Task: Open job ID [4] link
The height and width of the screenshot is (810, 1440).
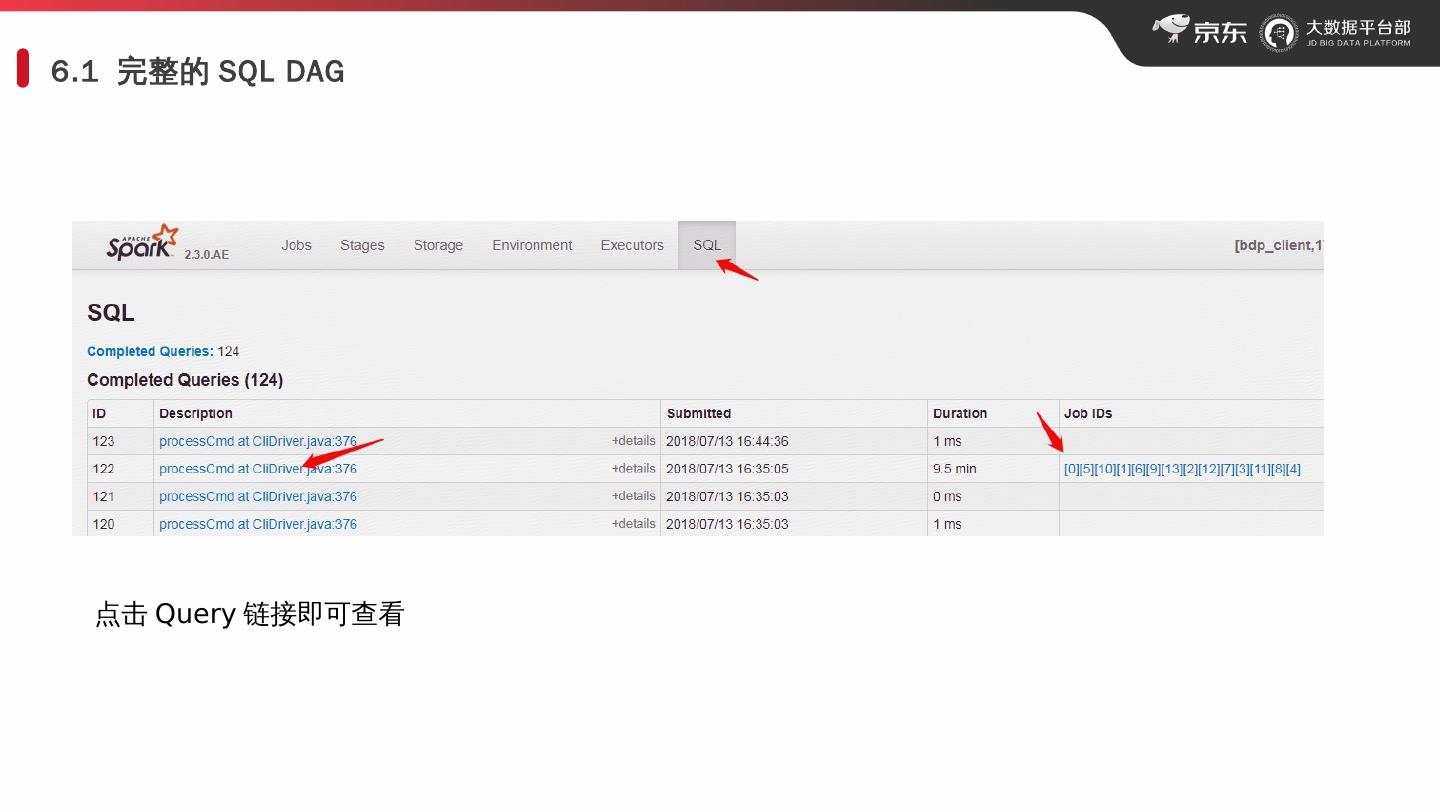Action: coord(1293,469)
